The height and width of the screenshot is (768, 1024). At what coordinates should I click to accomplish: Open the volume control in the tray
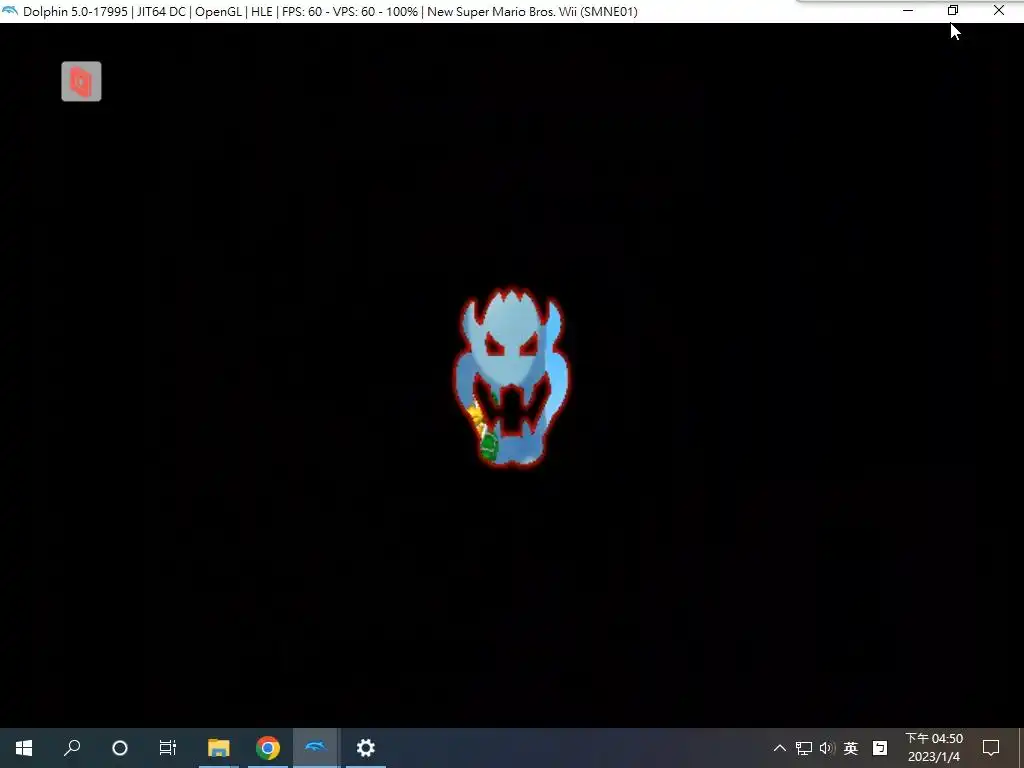tap(827, 748)
